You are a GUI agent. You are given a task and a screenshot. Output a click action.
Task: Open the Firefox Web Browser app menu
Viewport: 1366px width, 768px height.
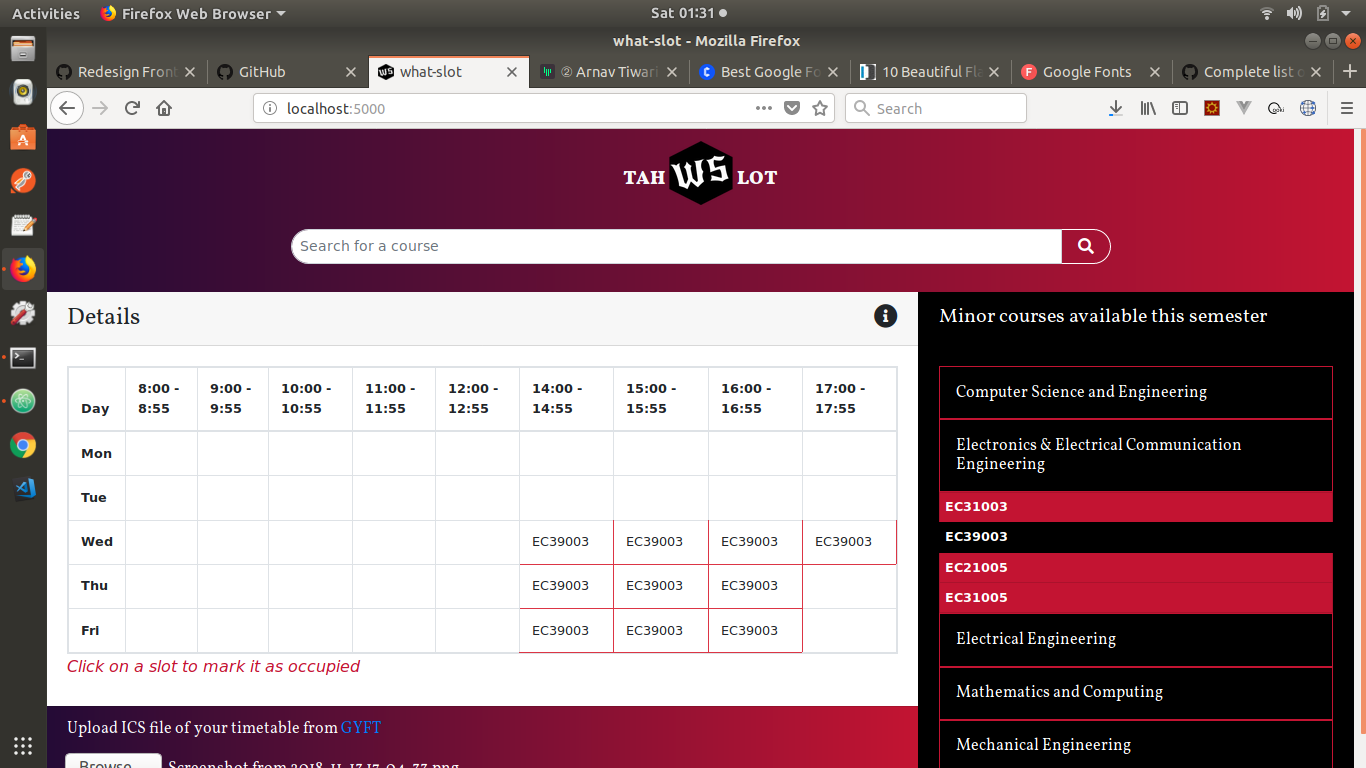[x=193, y=14]
